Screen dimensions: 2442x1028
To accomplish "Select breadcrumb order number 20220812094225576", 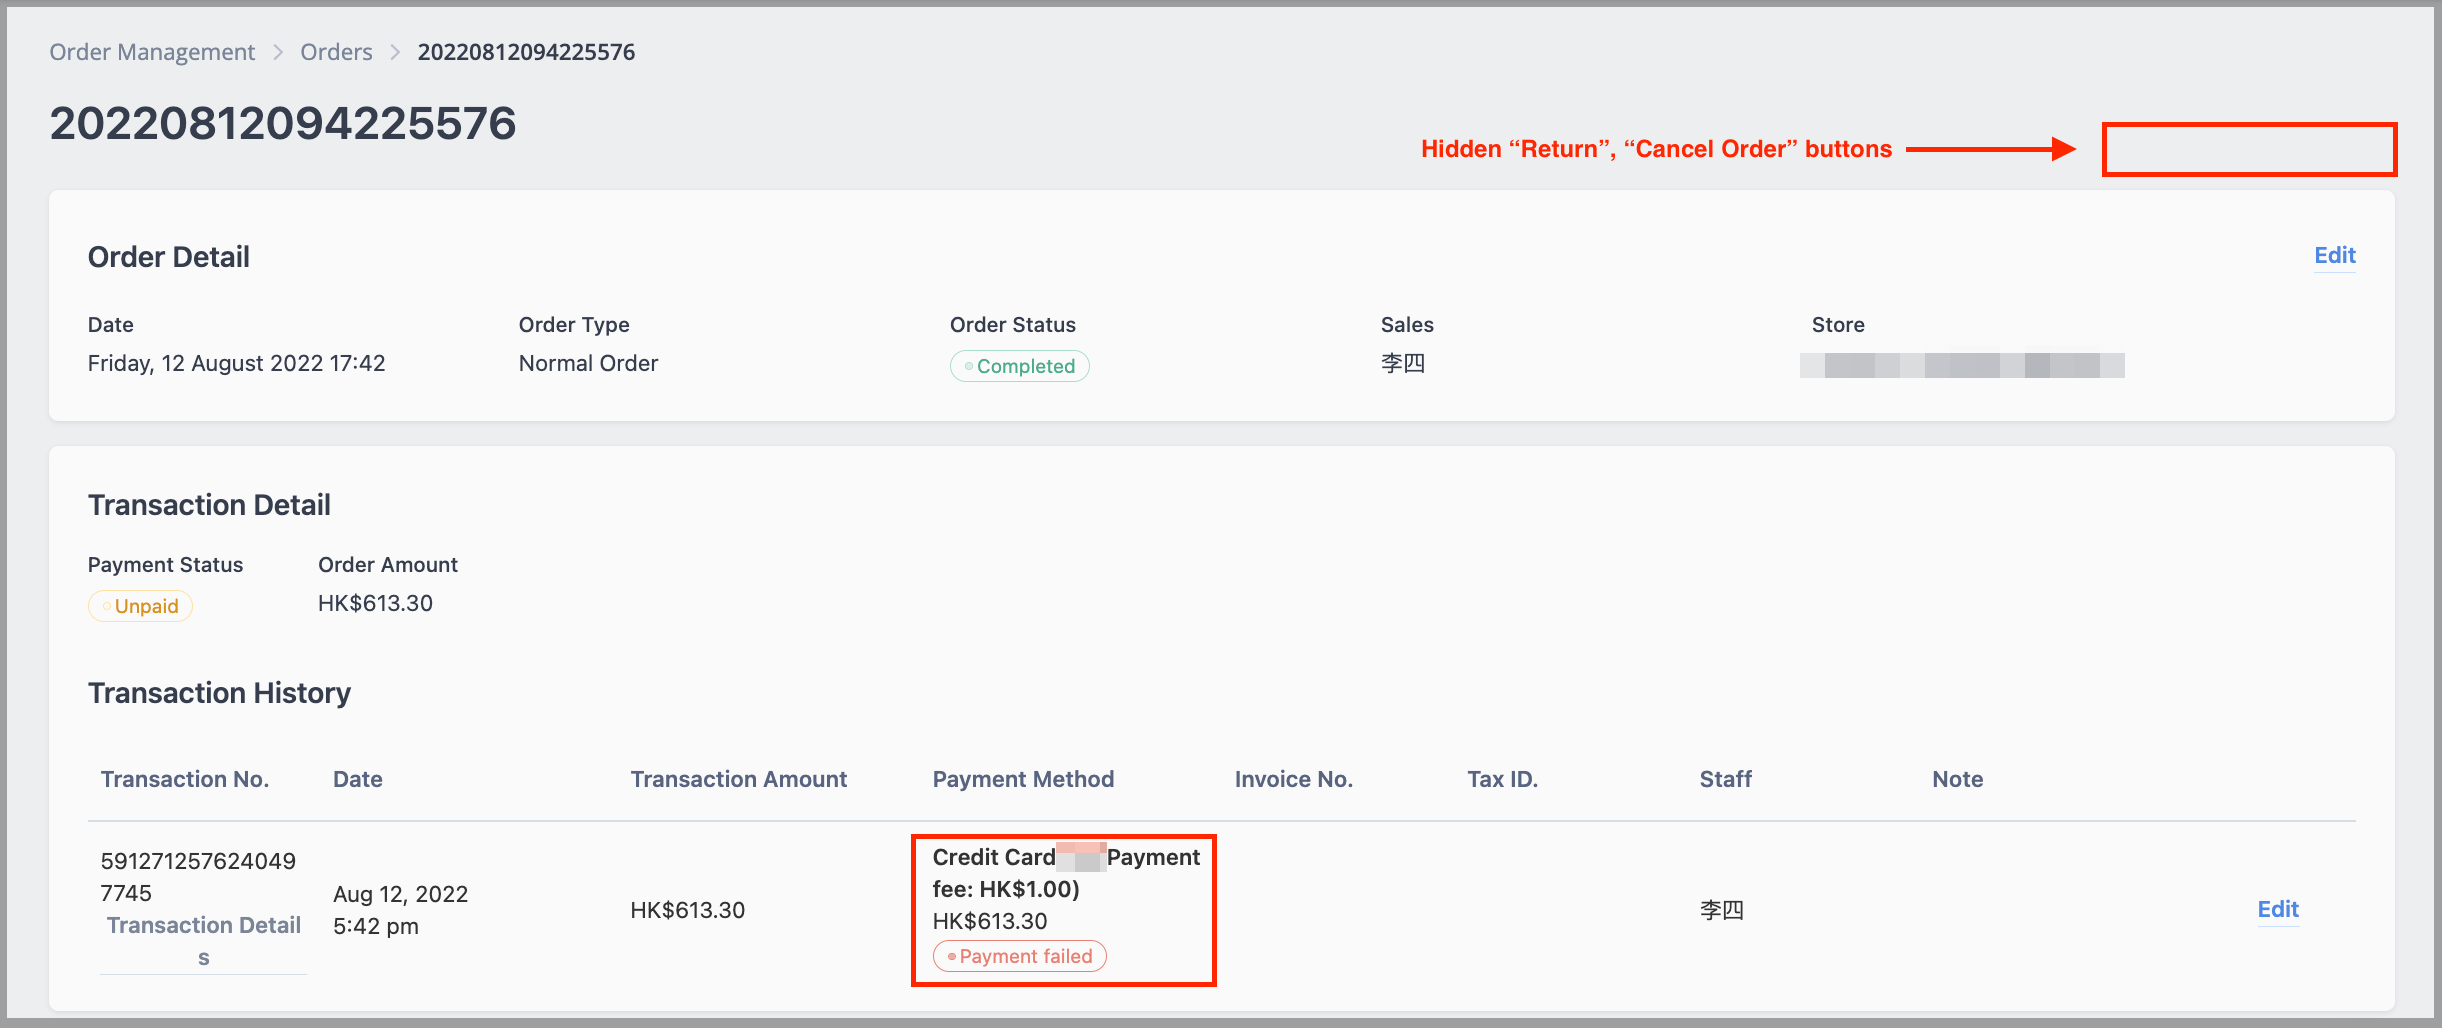I will 526,52.
